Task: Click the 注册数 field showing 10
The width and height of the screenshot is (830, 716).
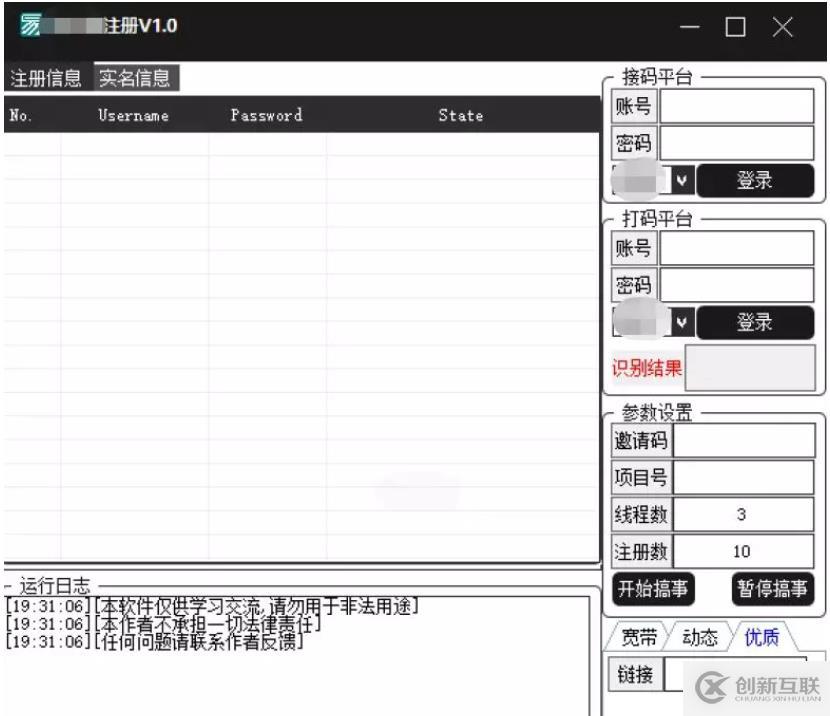Action: point(745,549)
